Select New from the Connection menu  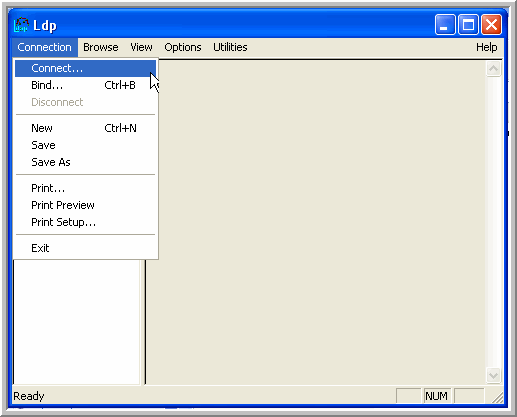pos(85,128)
